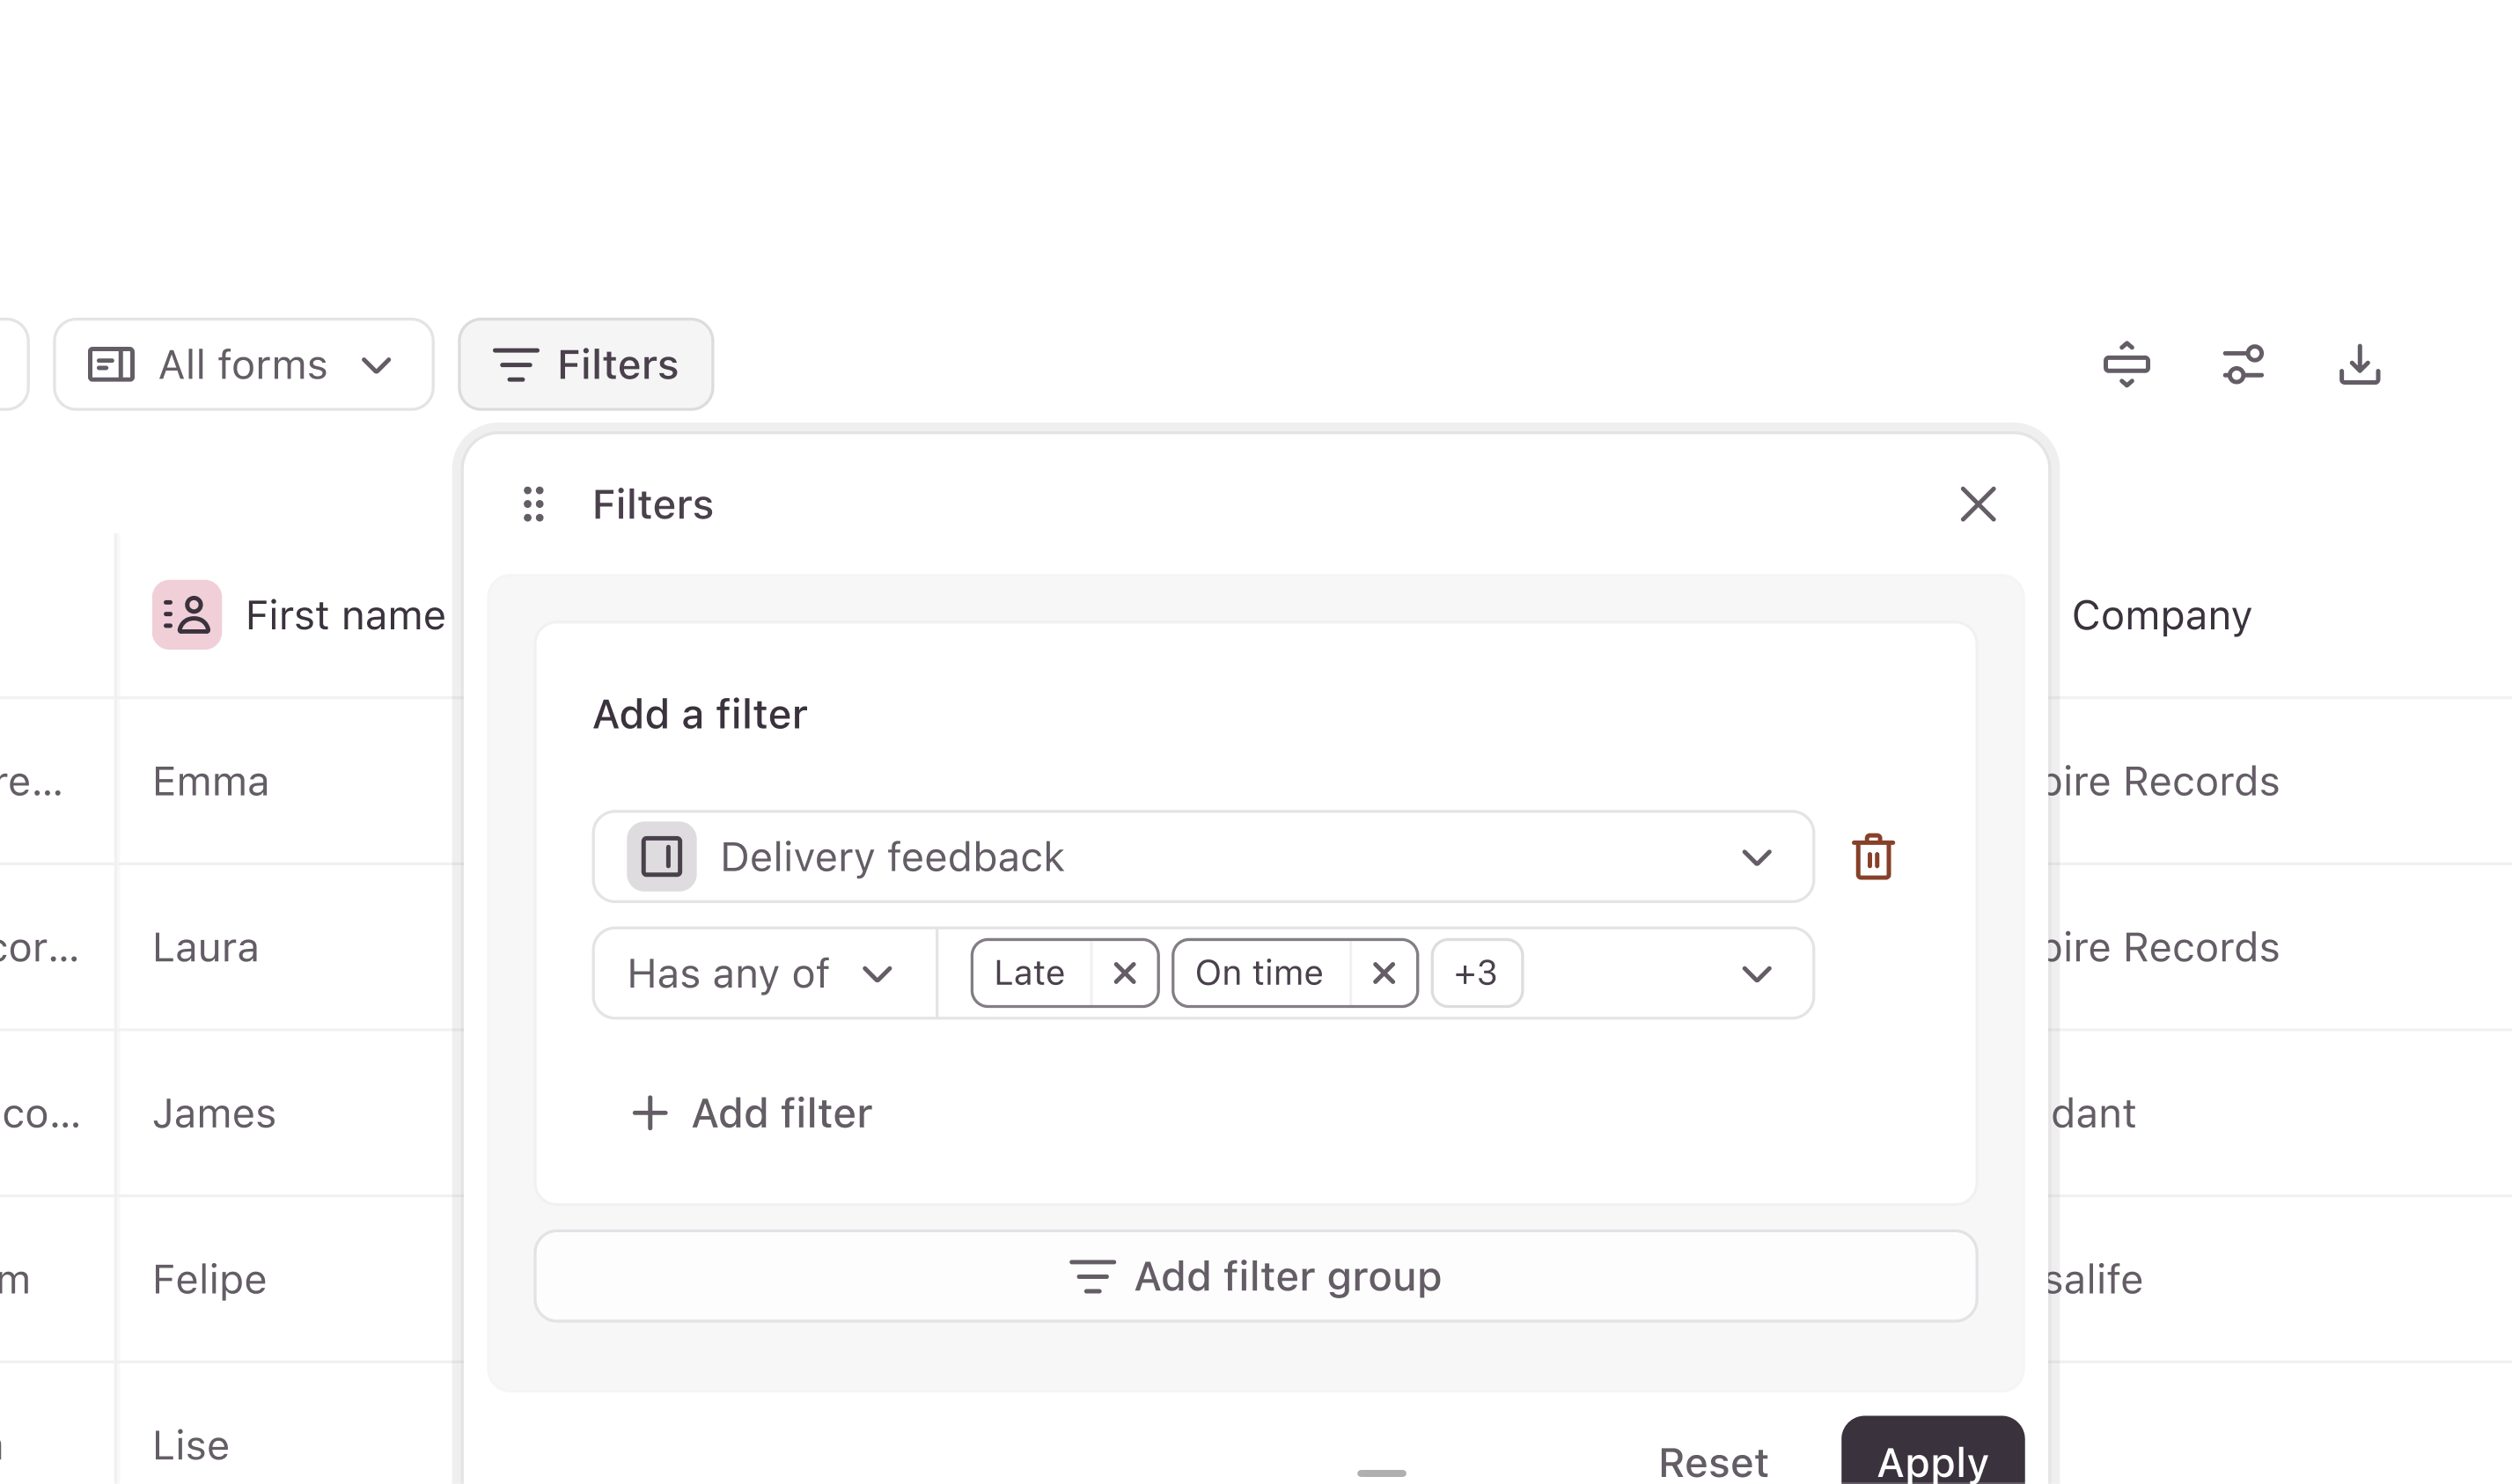Expand the +3 hidden values chip
The image size is (2512, 1484).
point(1476,973)
